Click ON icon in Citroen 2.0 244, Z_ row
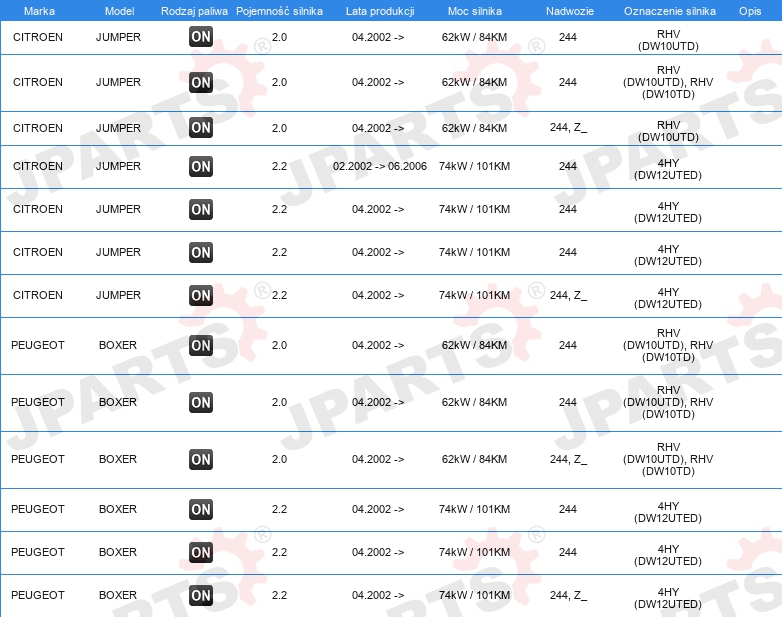The height and width of the screenshot is (617, 782). [201, 128]
